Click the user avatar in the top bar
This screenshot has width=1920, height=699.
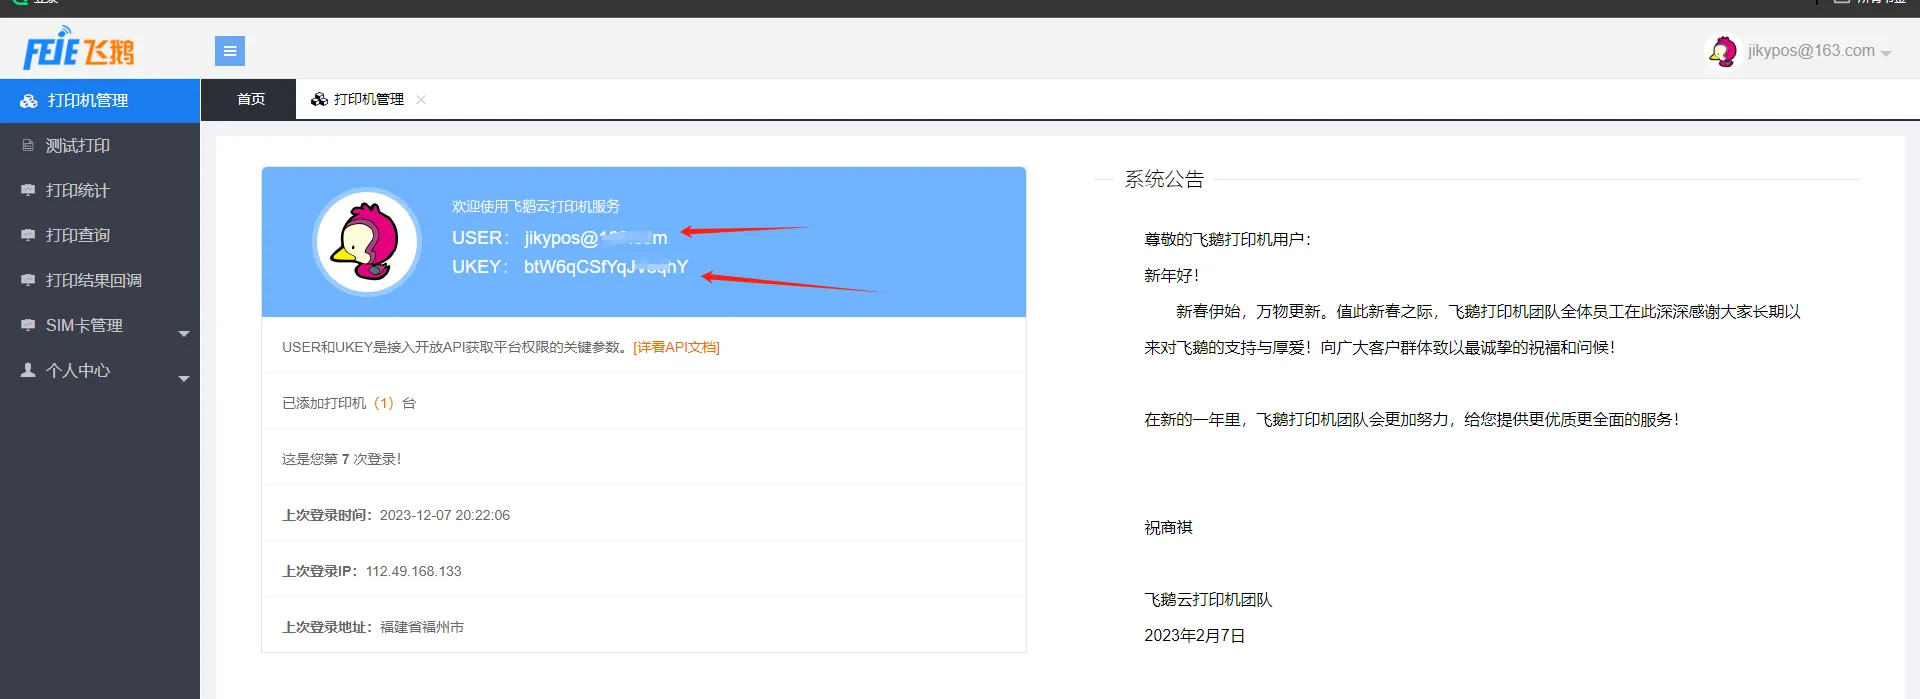(1722, 51)
